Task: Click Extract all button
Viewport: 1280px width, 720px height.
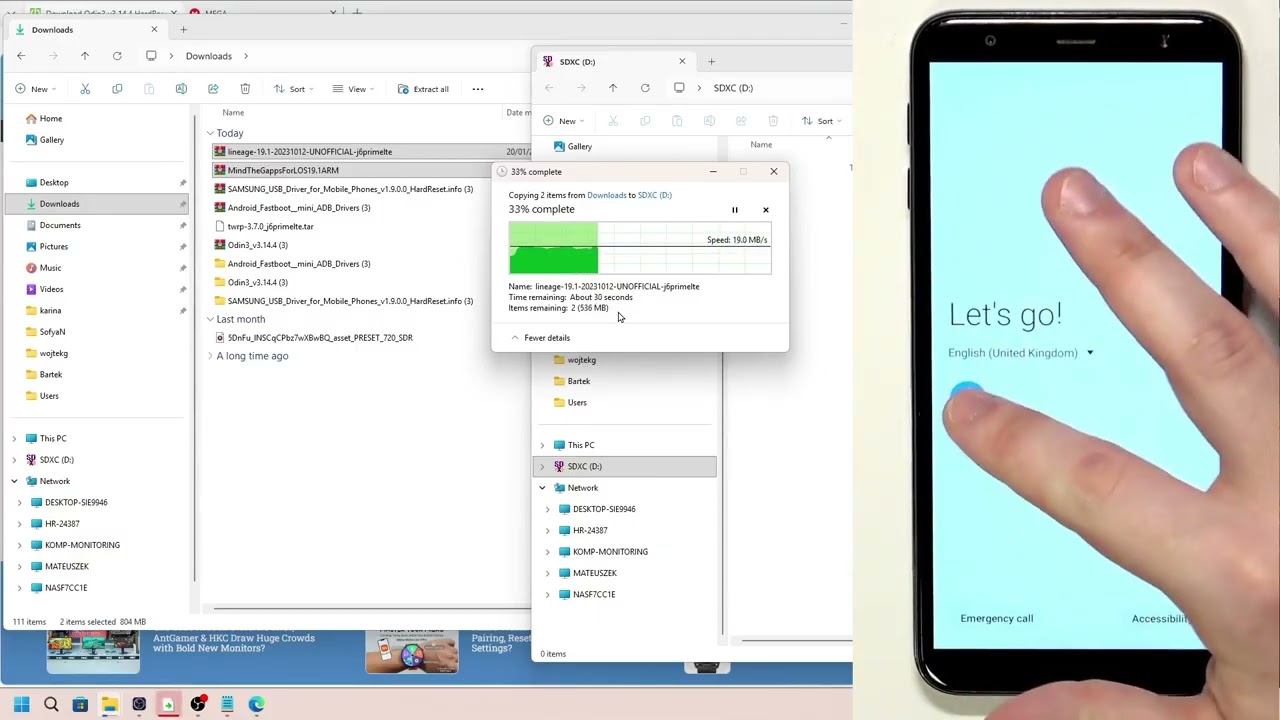Action: 423,89
